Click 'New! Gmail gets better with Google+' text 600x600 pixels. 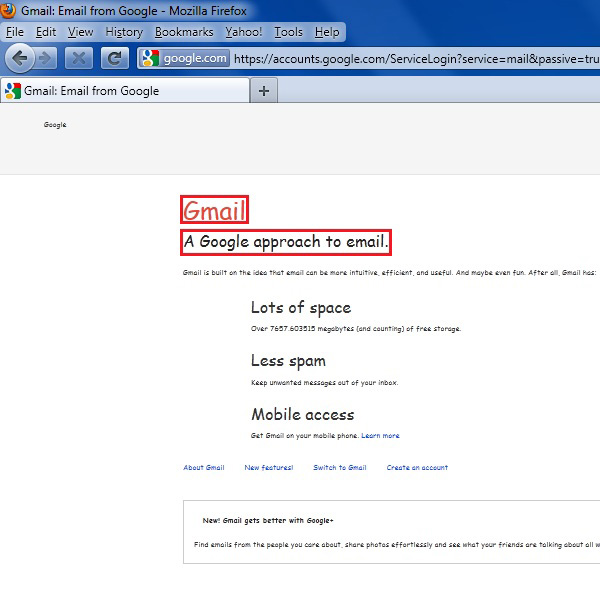click(x=268, y=520)
